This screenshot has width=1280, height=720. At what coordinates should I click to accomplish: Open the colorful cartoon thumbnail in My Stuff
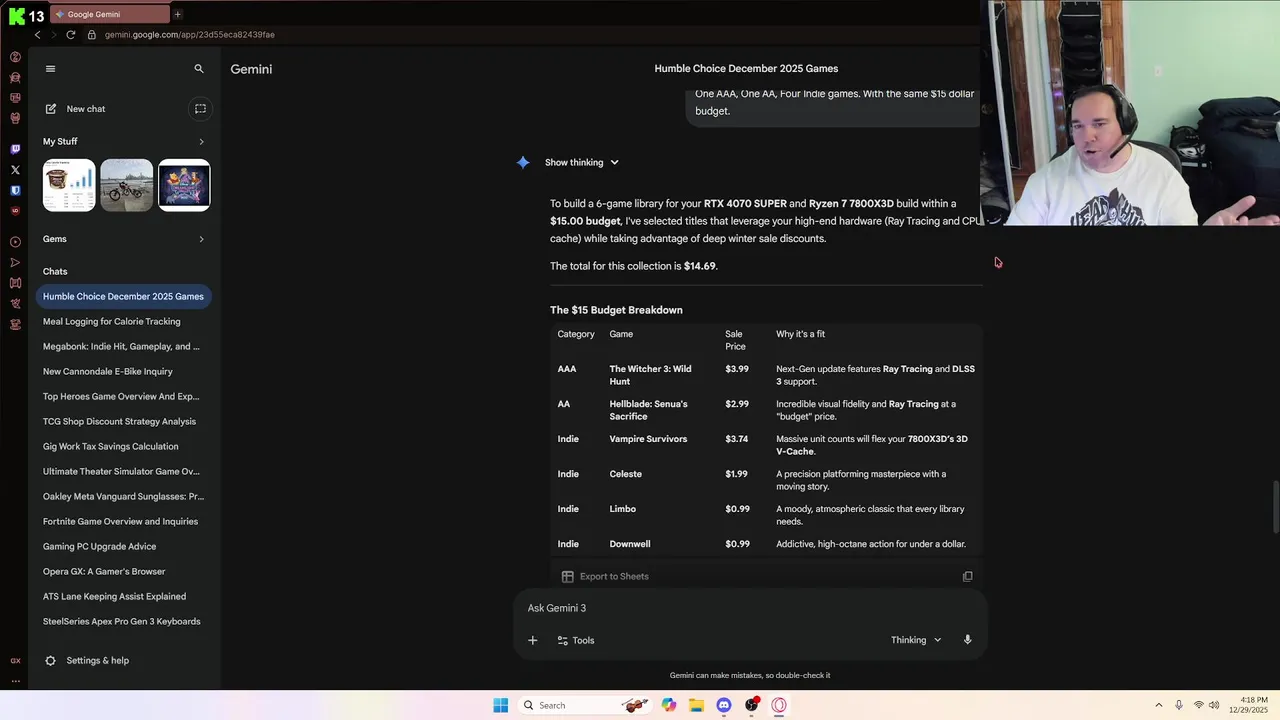(x=184, y=185)
